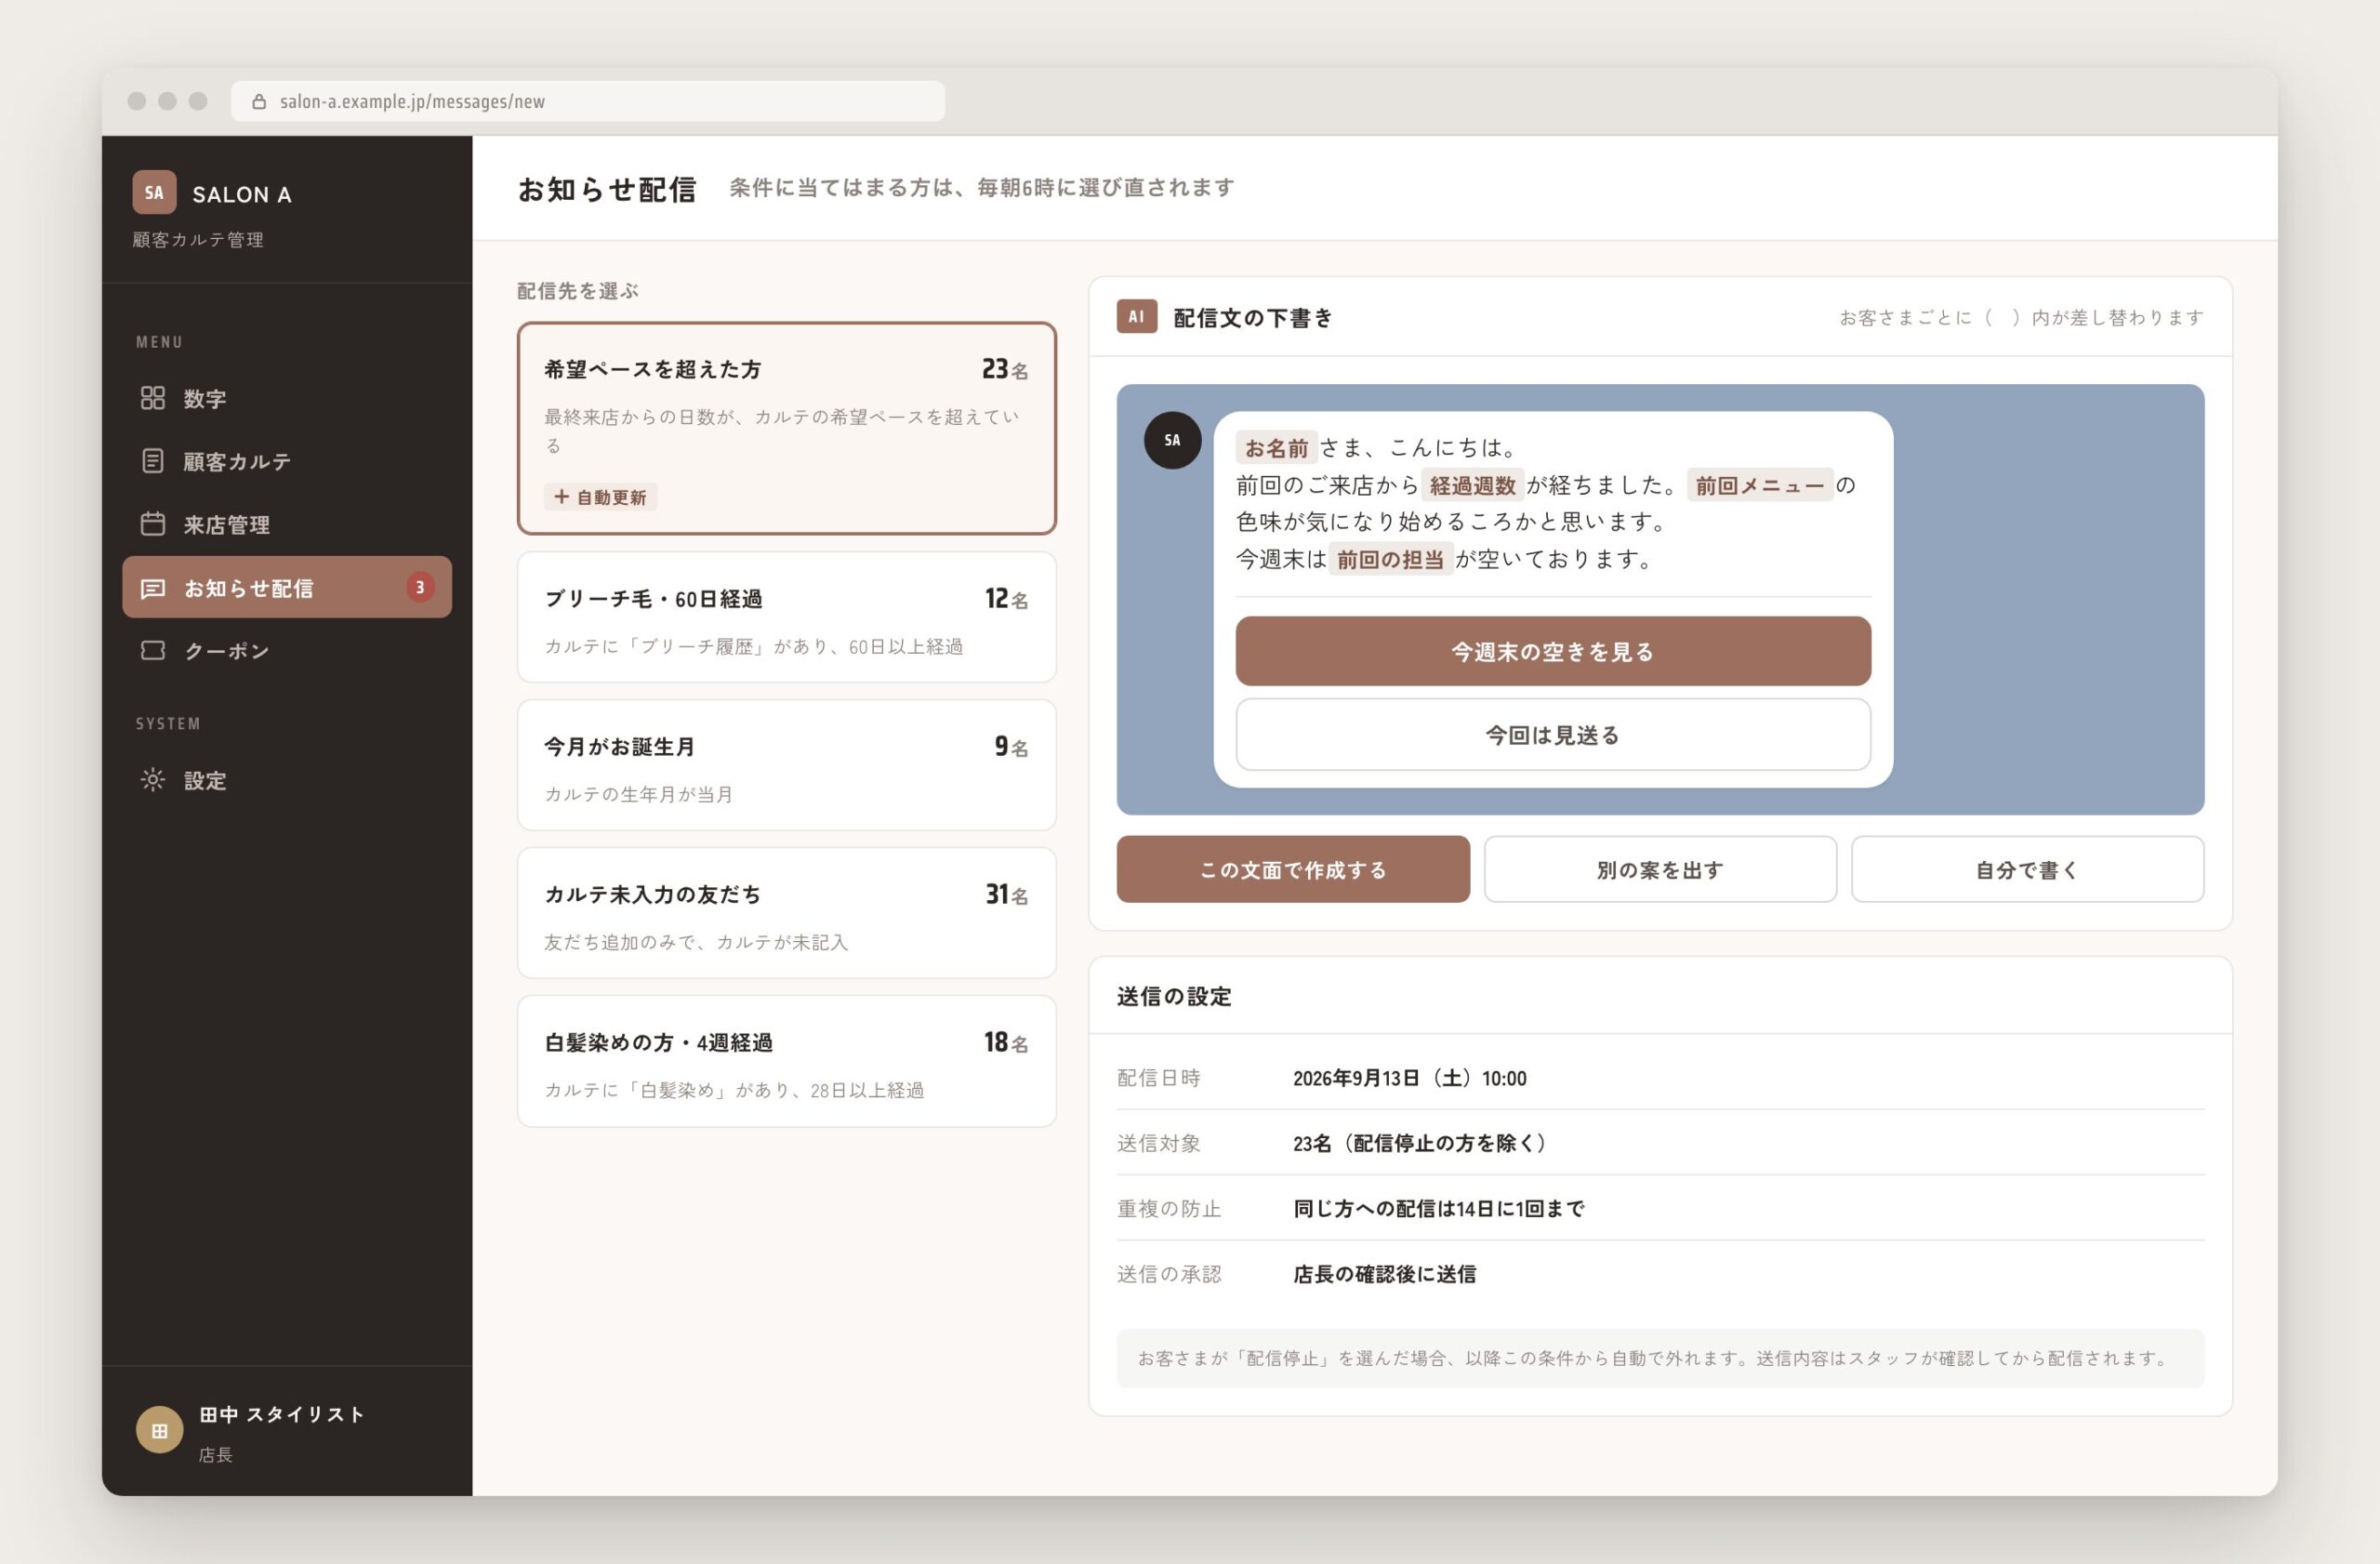Click the 来店管理 calendar icon
Screen dimensions: 2380x1564
tap(152, 524)
